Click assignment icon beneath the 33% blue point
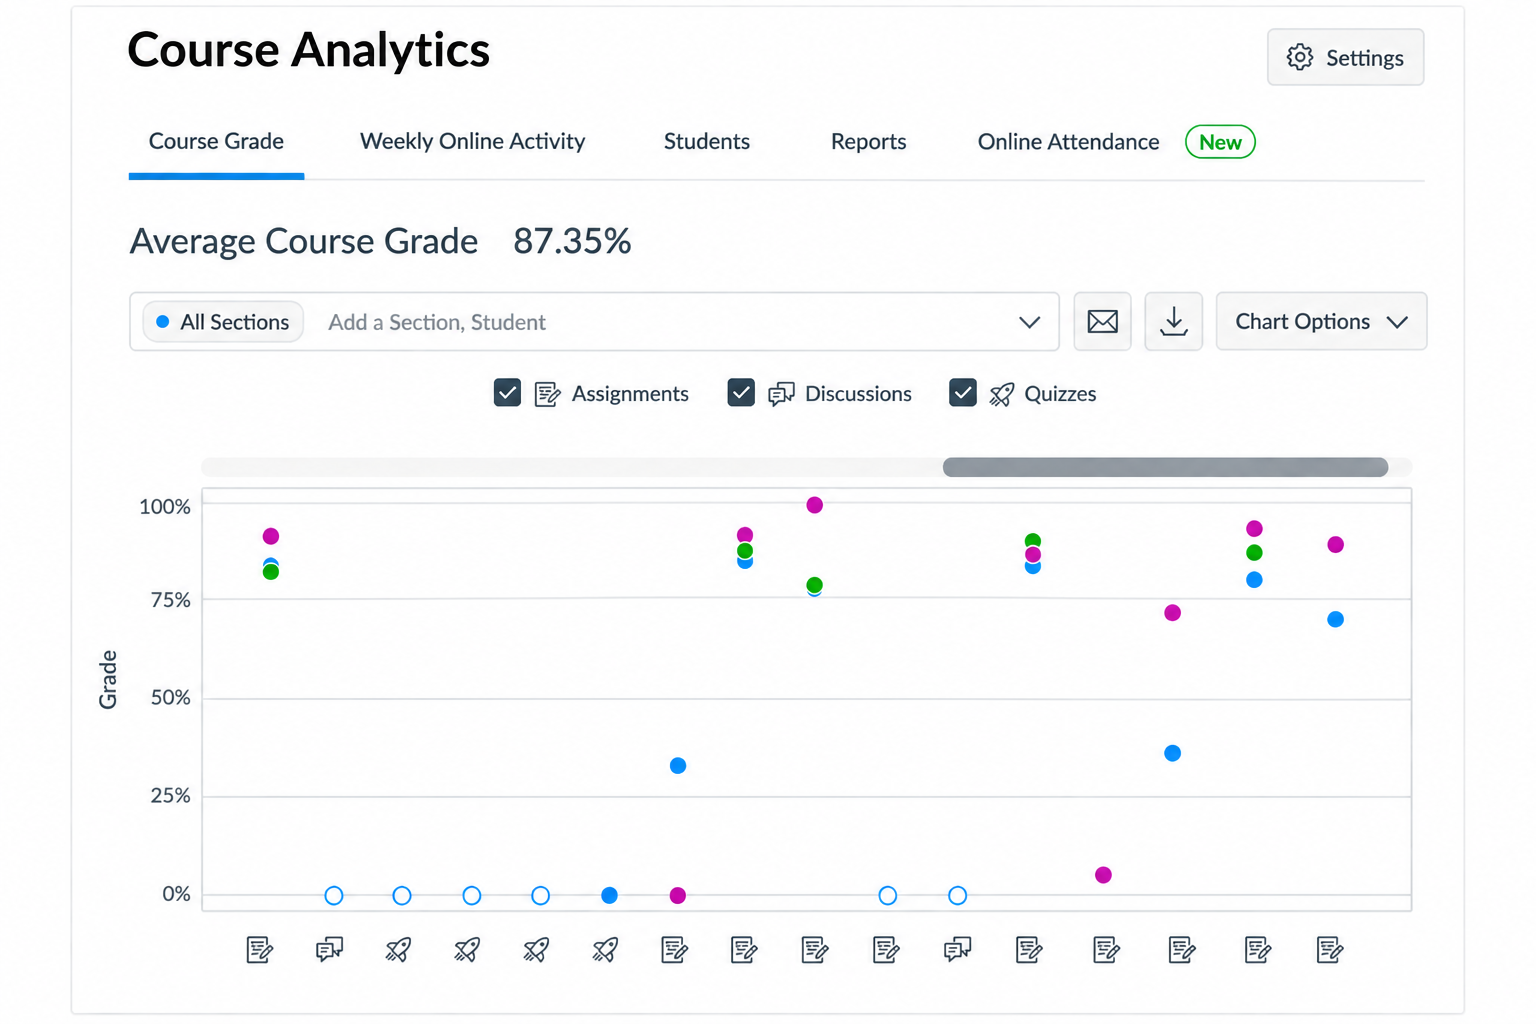This screenshot has height=1024, width=1536. coord(675,949)
